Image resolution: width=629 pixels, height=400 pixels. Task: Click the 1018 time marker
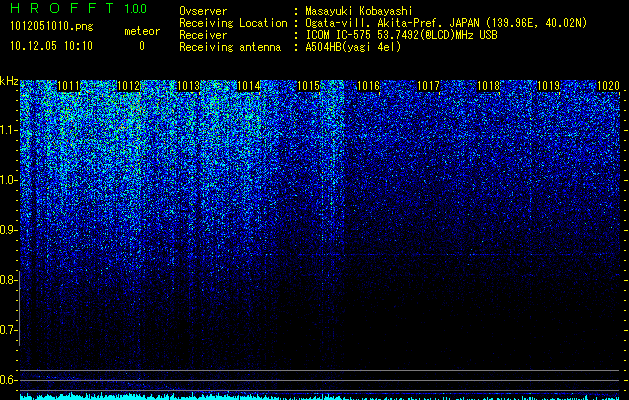[x=488, y=86]
